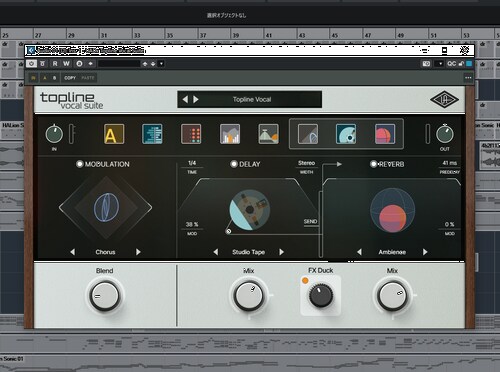
Task: Click the QC quick controls button
Action: [x=451, y=63]
